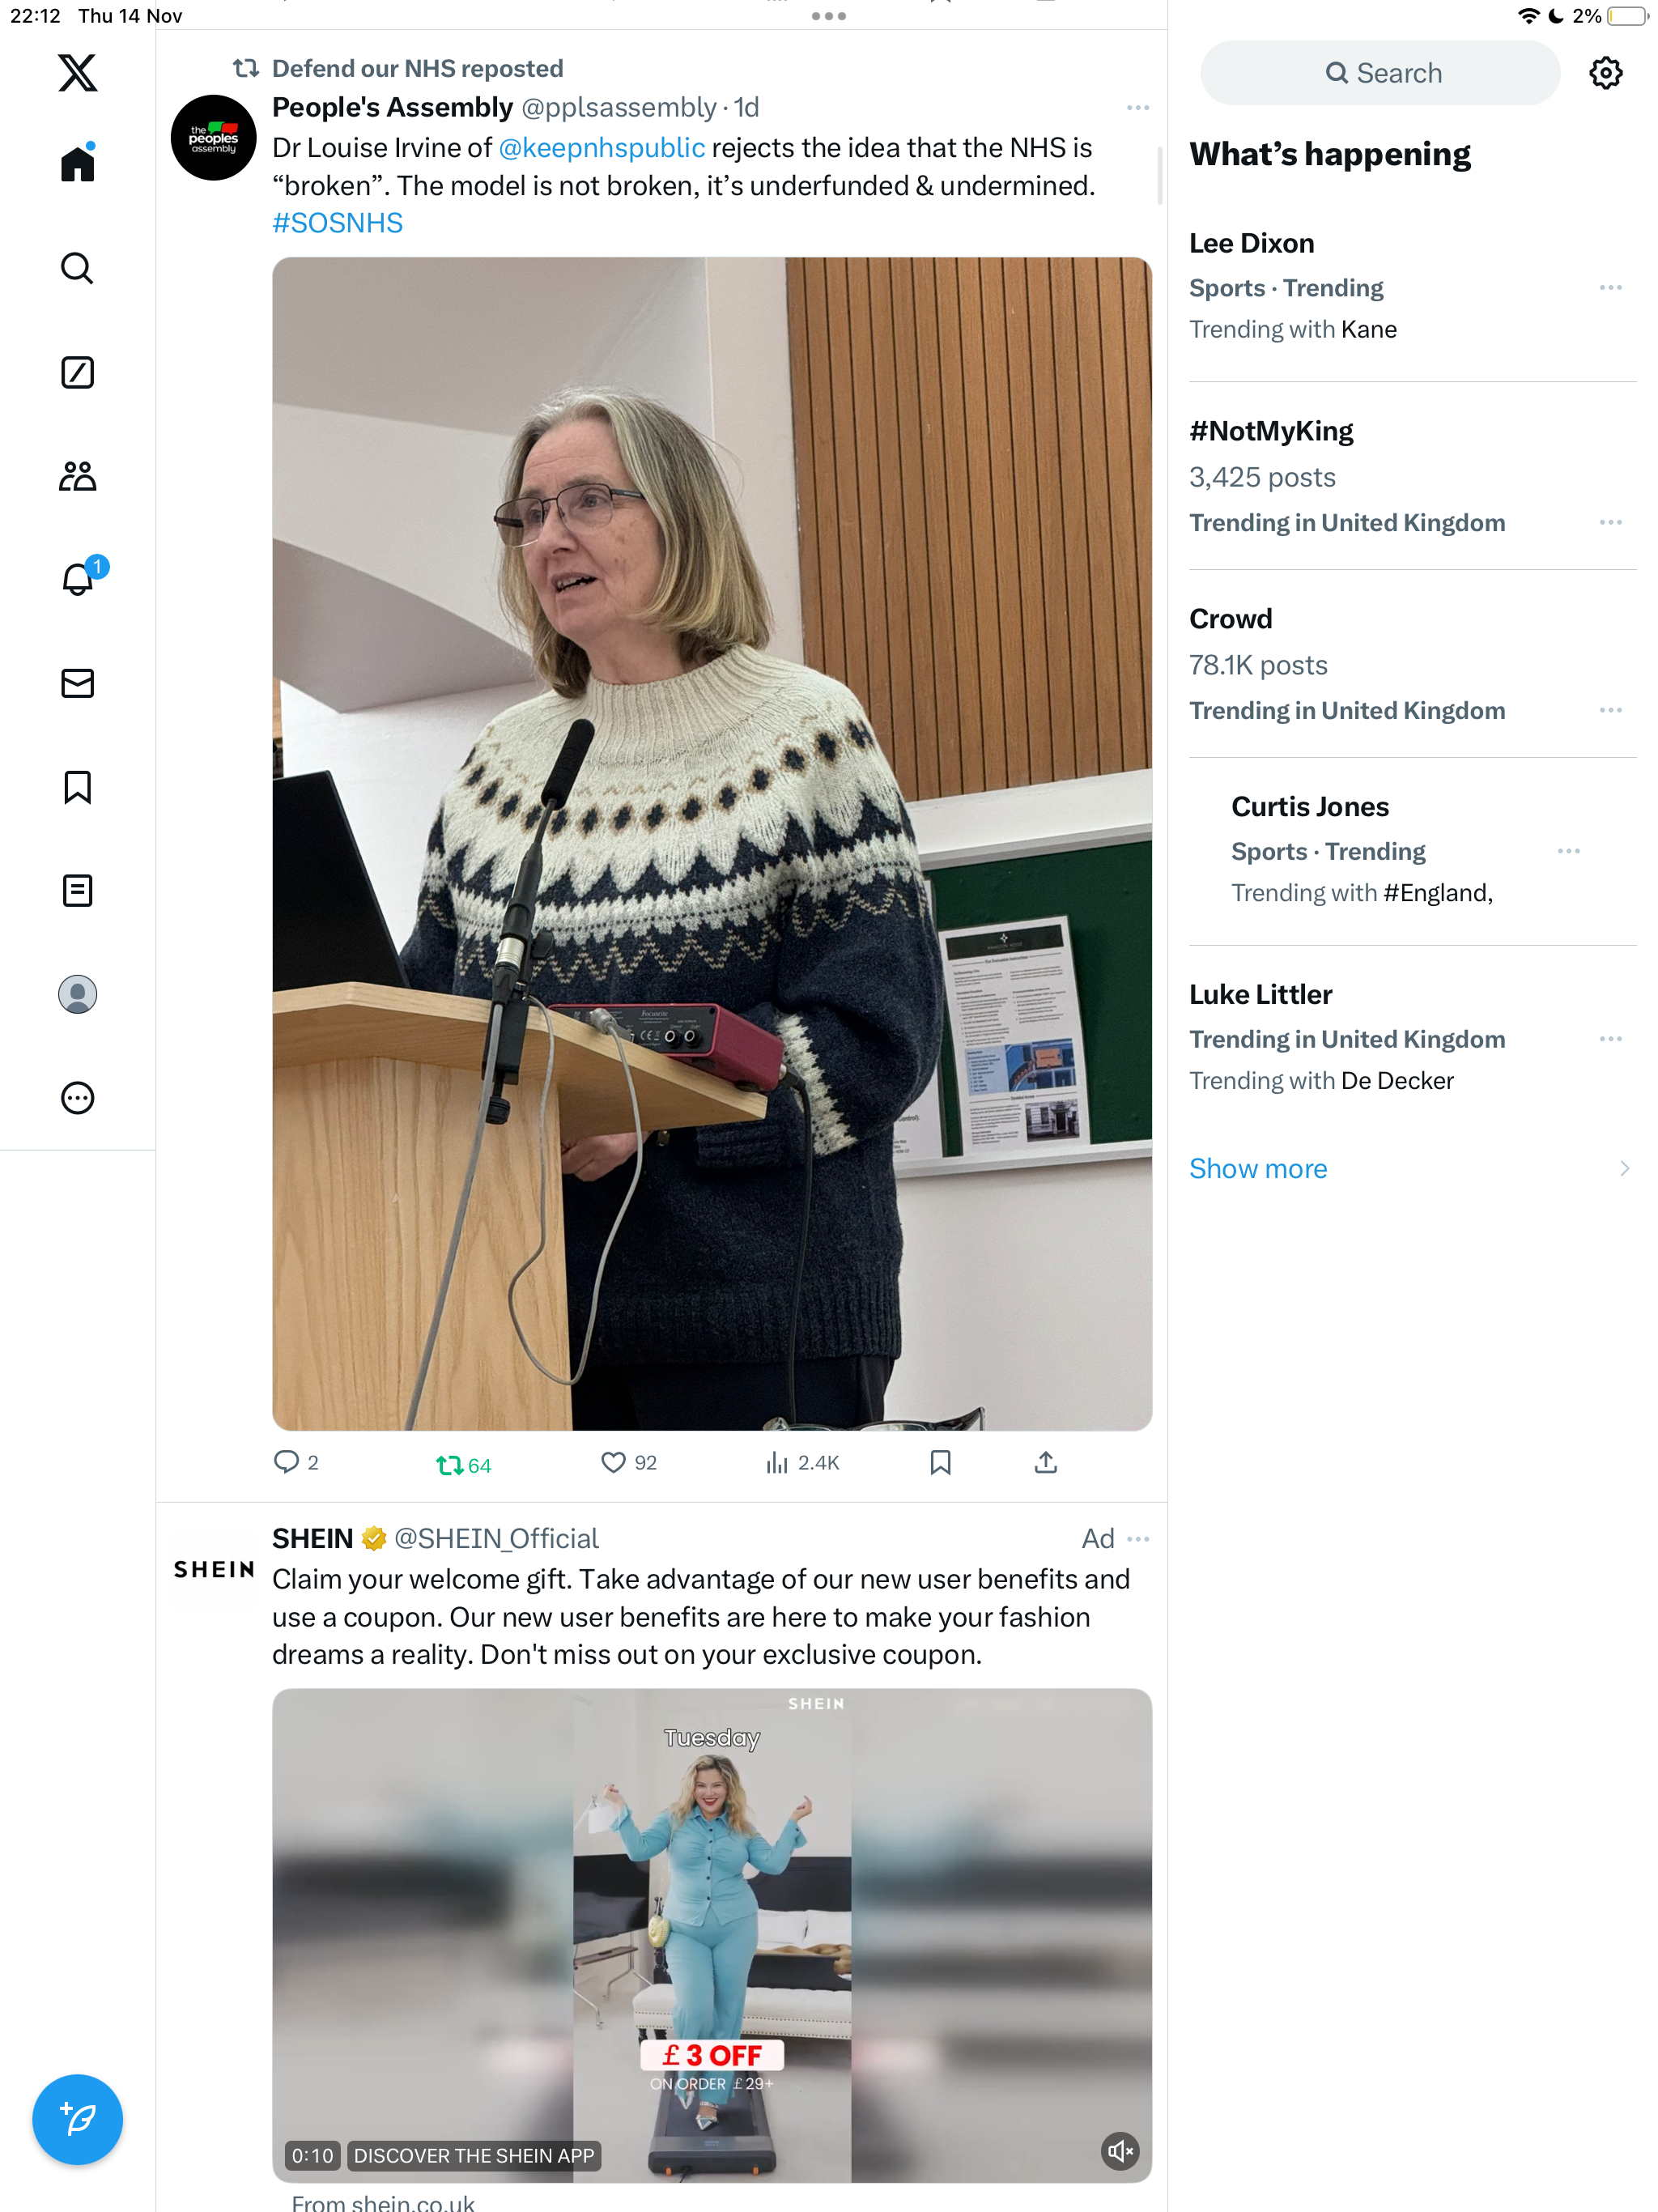
Task: Open Bookmarks in the left sidebar
Action: pos(77,787)
